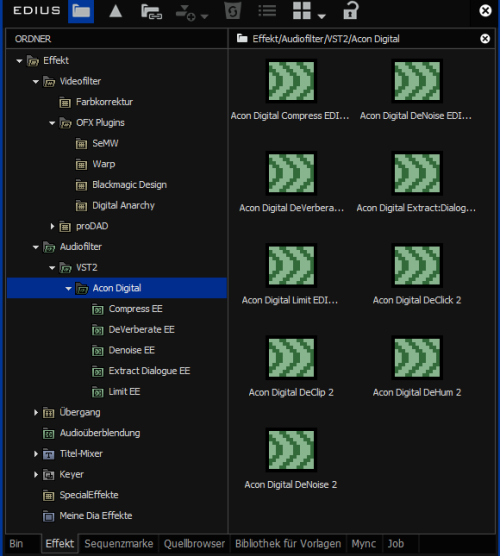Click the Acon Digital Compress EDI effect icon
Viewport: 500px width, 556px height.
click(x=291, y=81)
